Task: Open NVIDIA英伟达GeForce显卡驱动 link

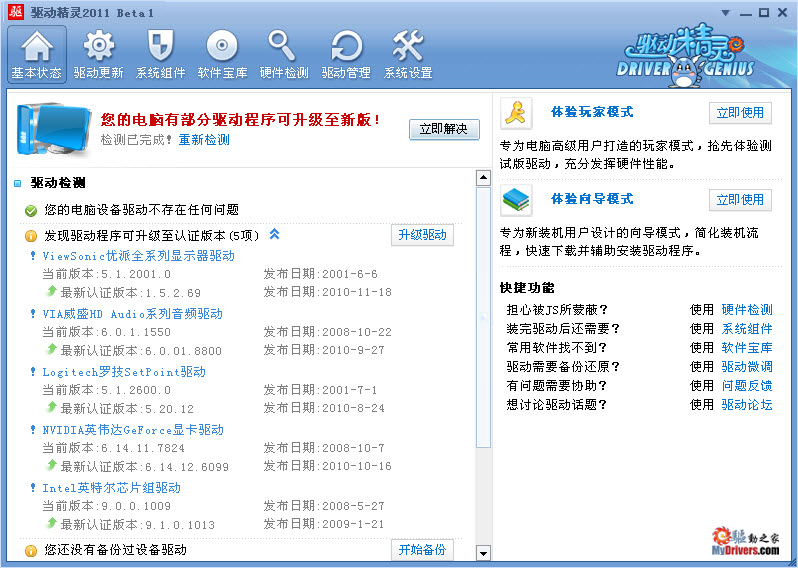Action: pos(133,430)
